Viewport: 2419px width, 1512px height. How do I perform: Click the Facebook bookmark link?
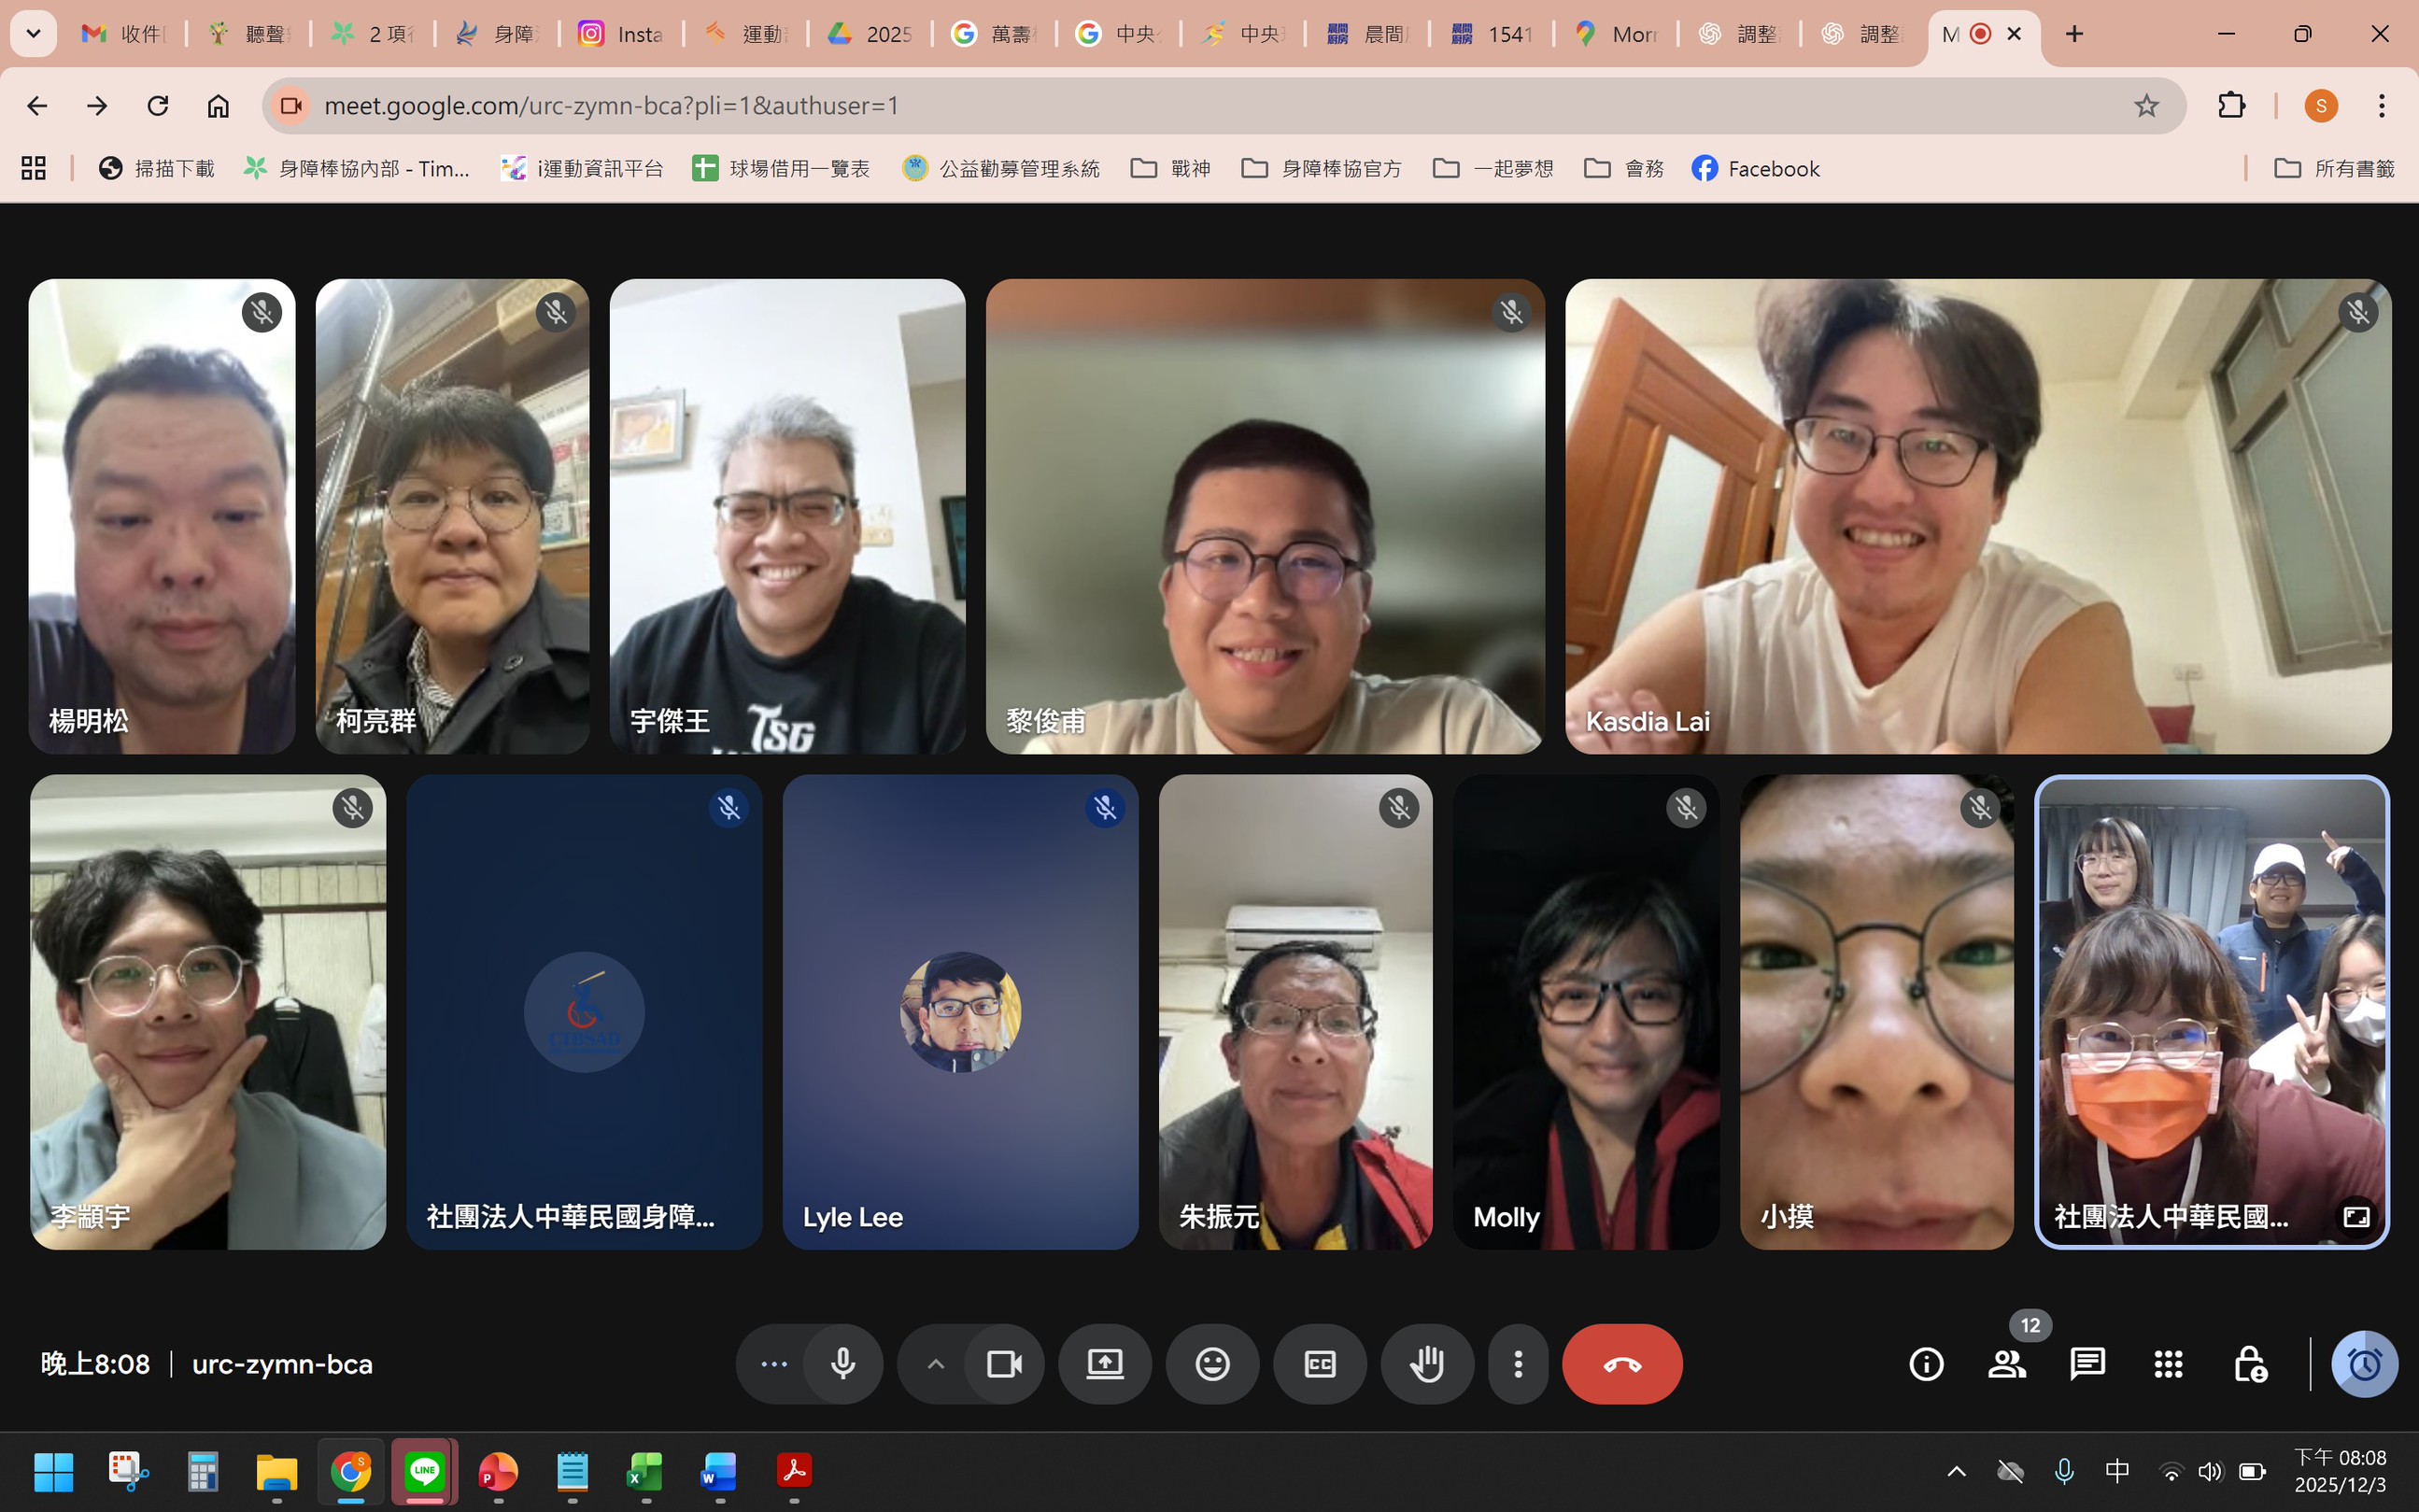pyautogui.click(x=1755, y=168)
